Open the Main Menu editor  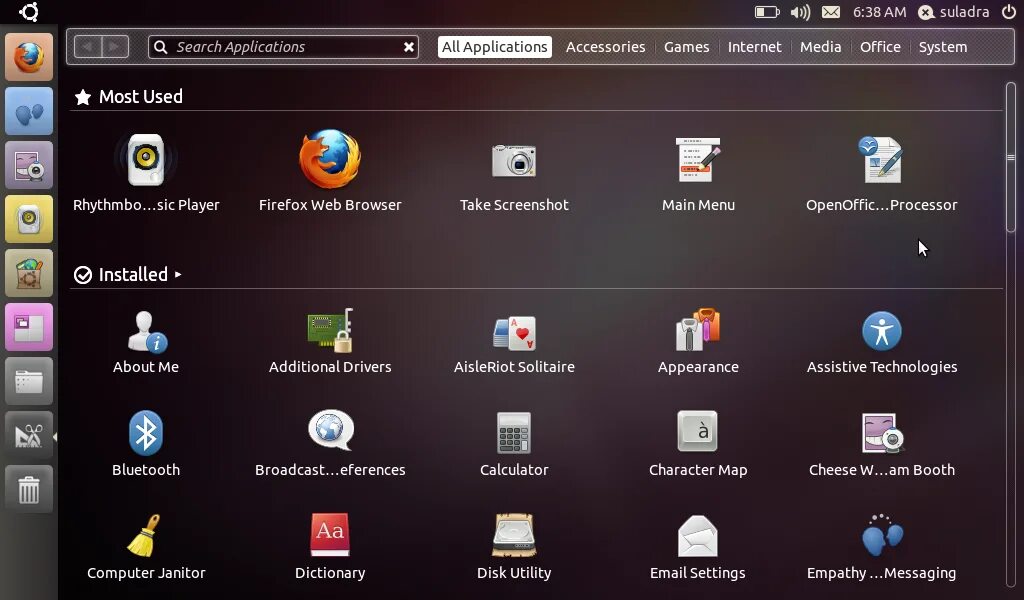point(698,172)
